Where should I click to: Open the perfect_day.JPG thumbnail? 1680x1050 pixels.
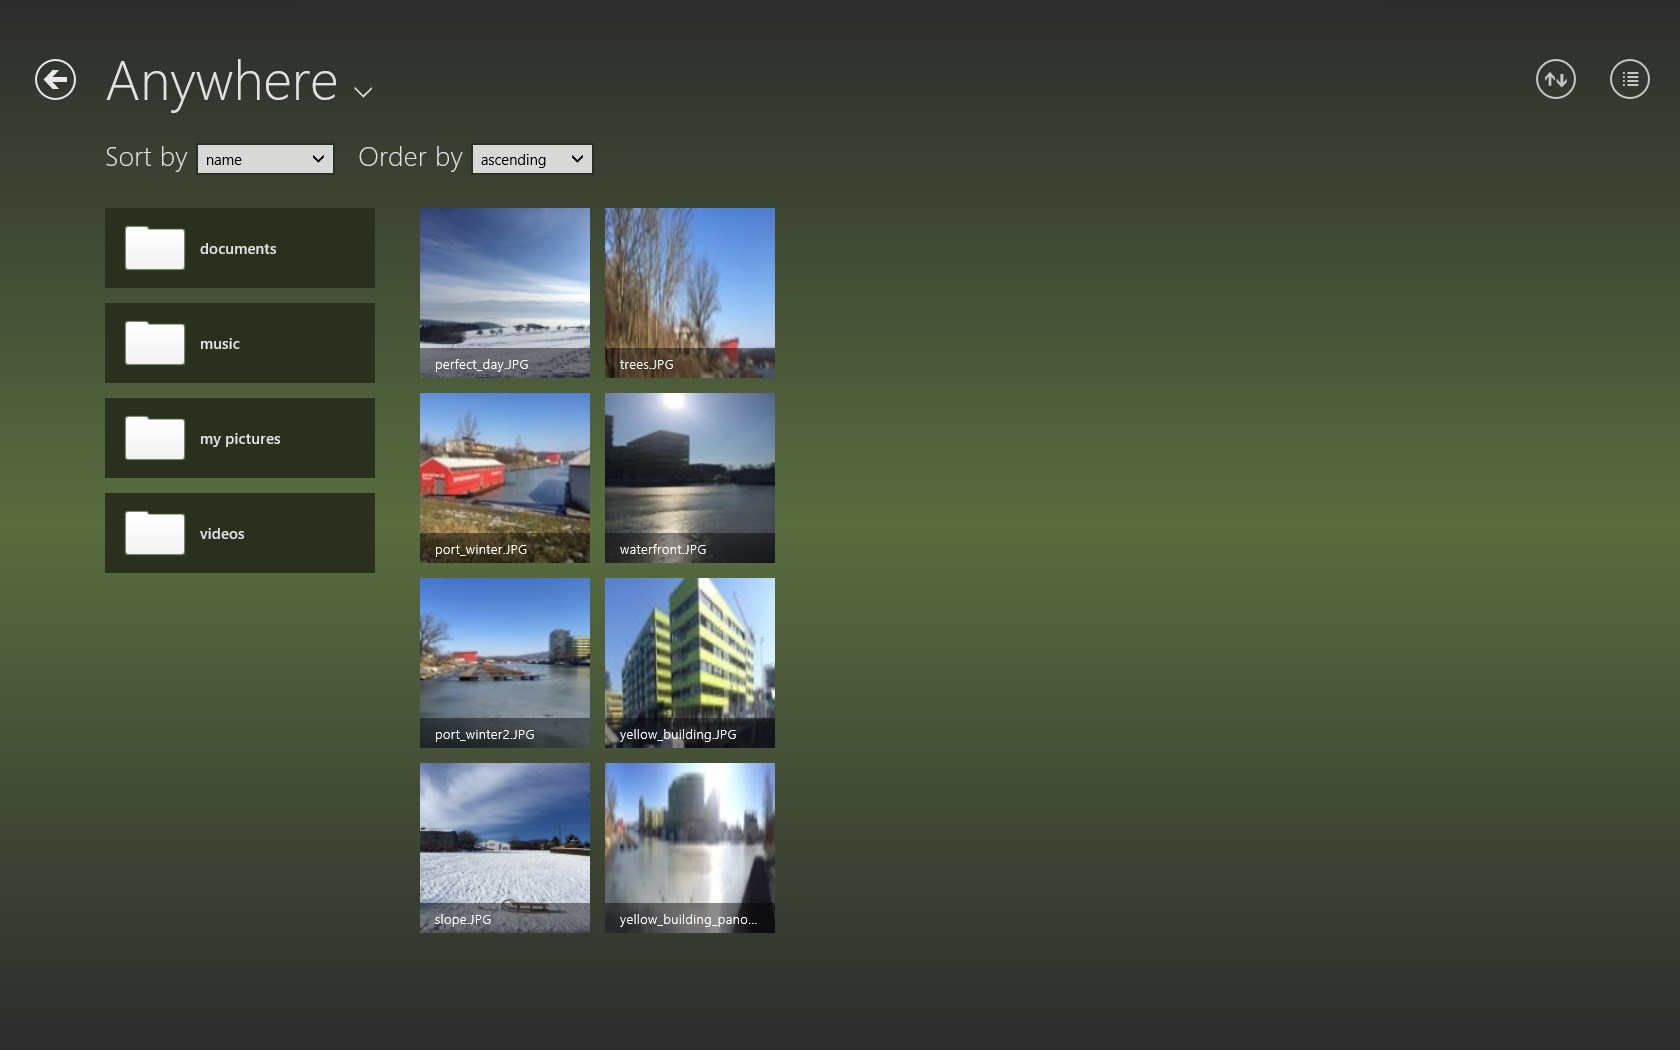click(x=505, y=292)
